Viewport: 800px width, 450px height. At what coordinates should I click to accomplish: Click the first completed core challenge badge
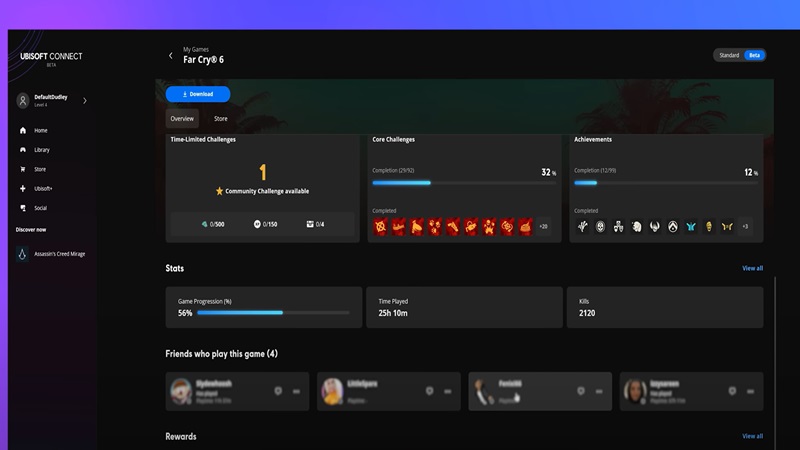coord(380,227)
